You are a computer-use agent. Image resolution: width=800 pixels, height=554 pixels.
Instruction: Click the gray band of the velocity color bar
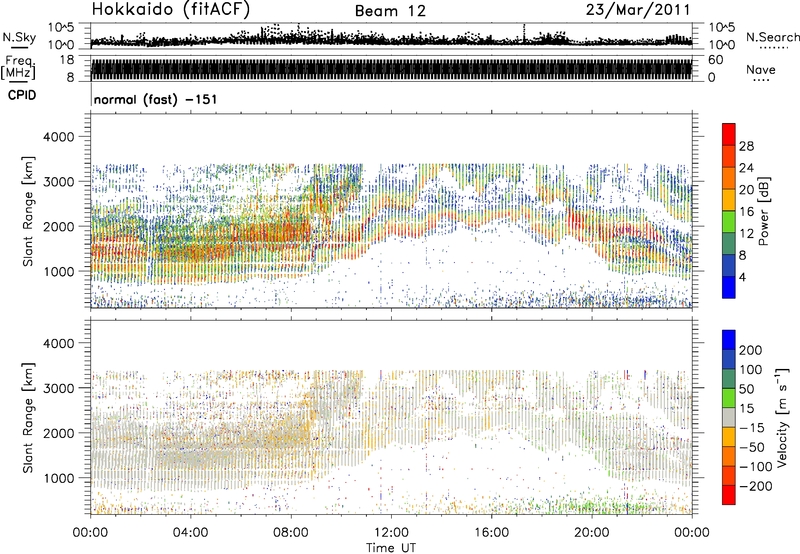(729, 417)
